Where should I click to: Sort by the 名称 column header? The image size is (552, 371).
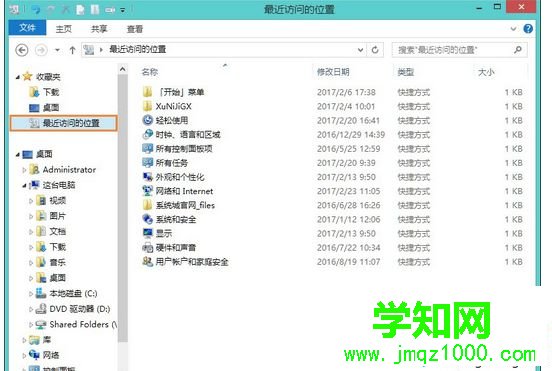pos(150,72)
